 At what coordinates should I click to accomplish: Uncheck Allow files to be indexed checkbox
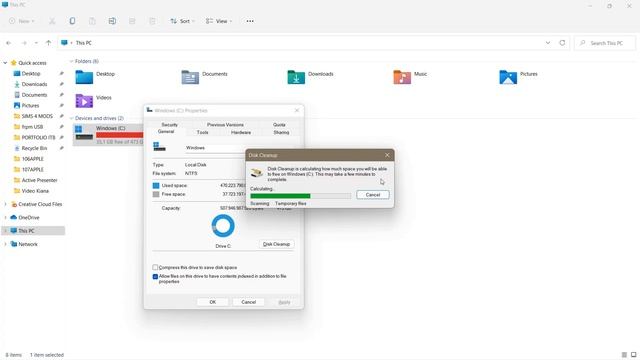pyautogui.click(x=155, y=276)
